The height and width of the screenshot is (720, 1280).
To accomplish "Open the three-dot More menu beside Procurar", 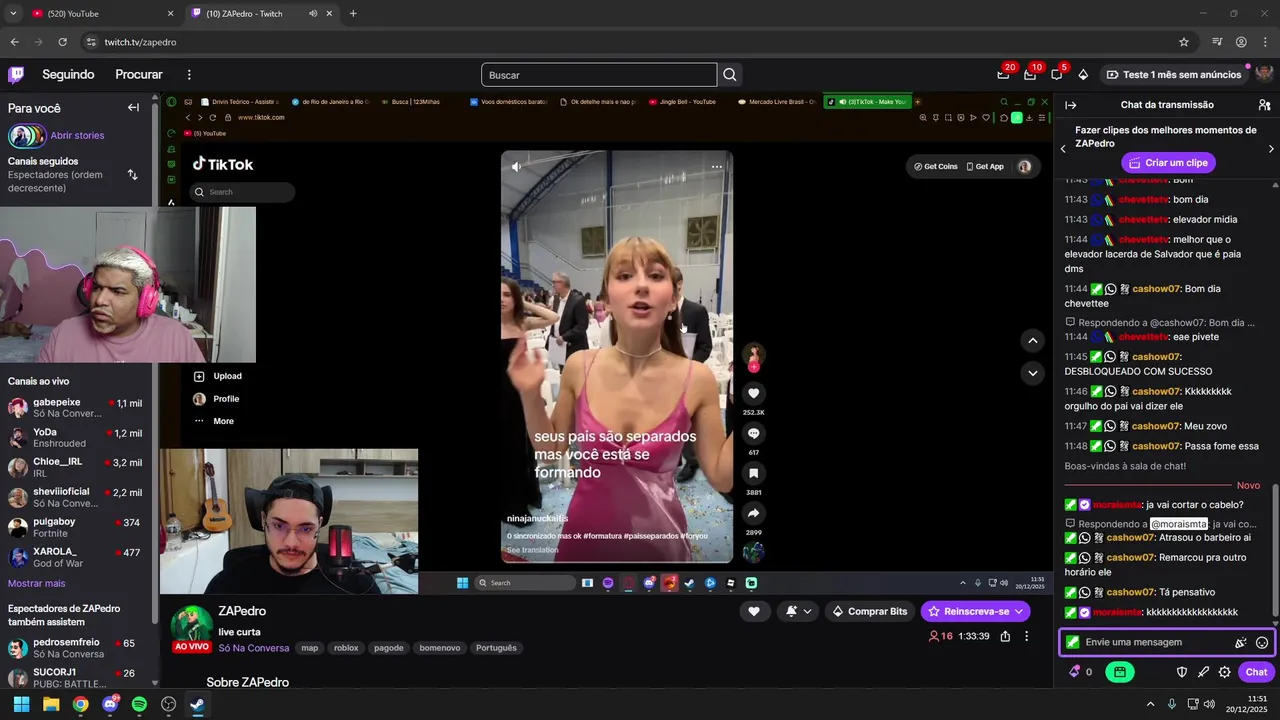I will [x=189, y=74].
